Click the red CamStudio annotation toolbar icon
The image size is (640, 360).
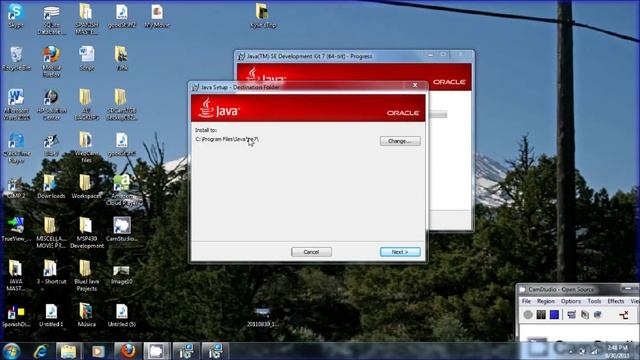click(623, 314)
